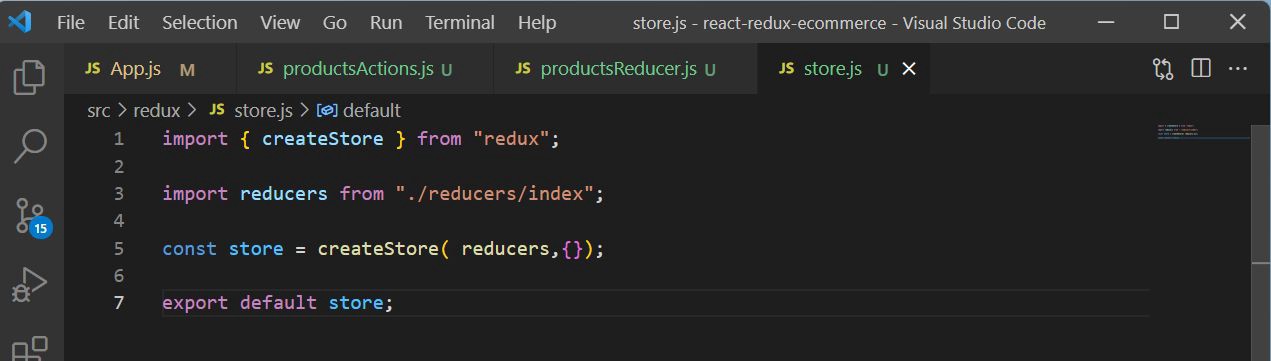Open the View menu
This screenshot has height=361, width=1271.
pyautogui.click(x=280, y=22)
